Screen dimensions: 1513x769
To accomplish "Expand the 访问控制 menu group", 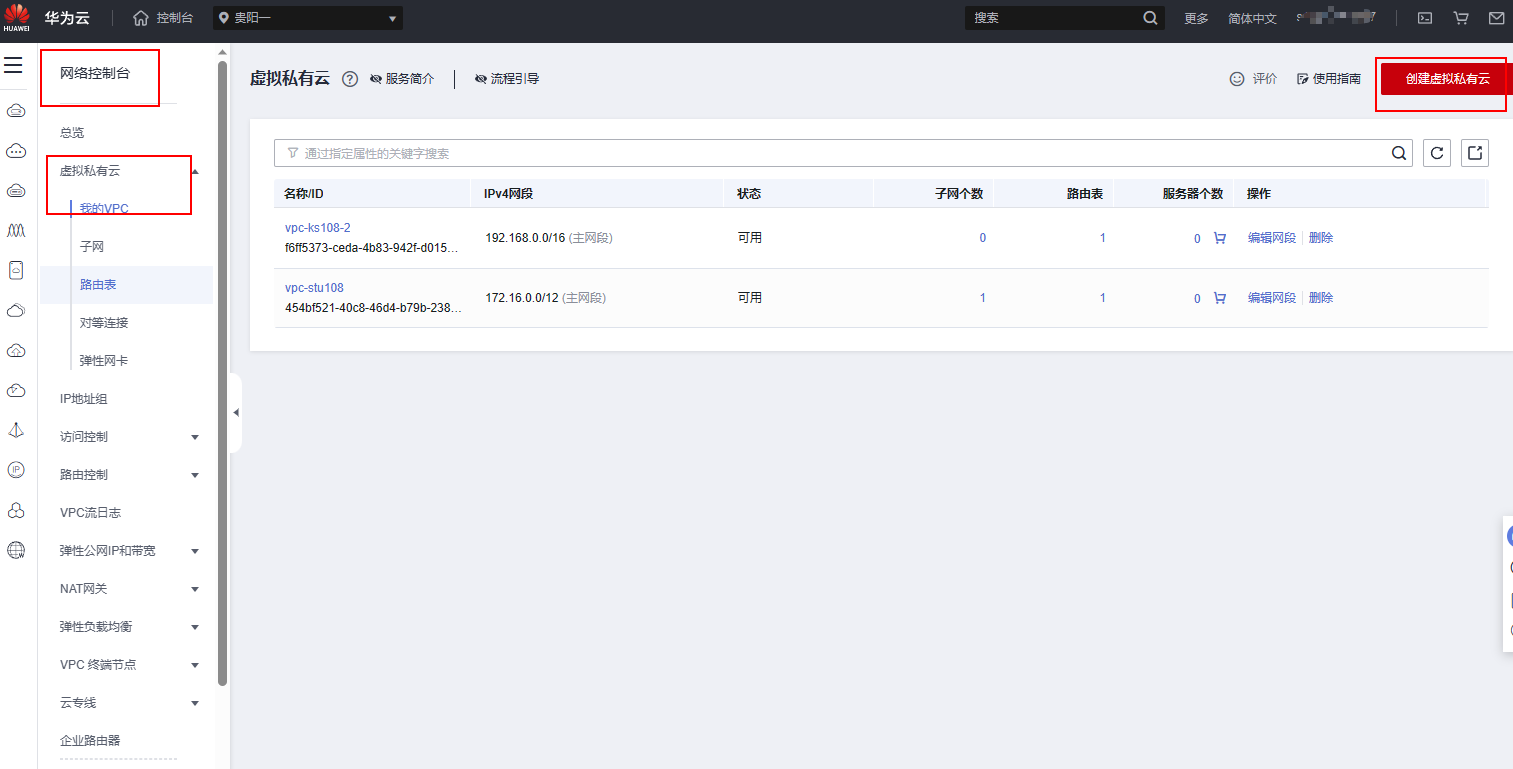I will click(195, 437).
